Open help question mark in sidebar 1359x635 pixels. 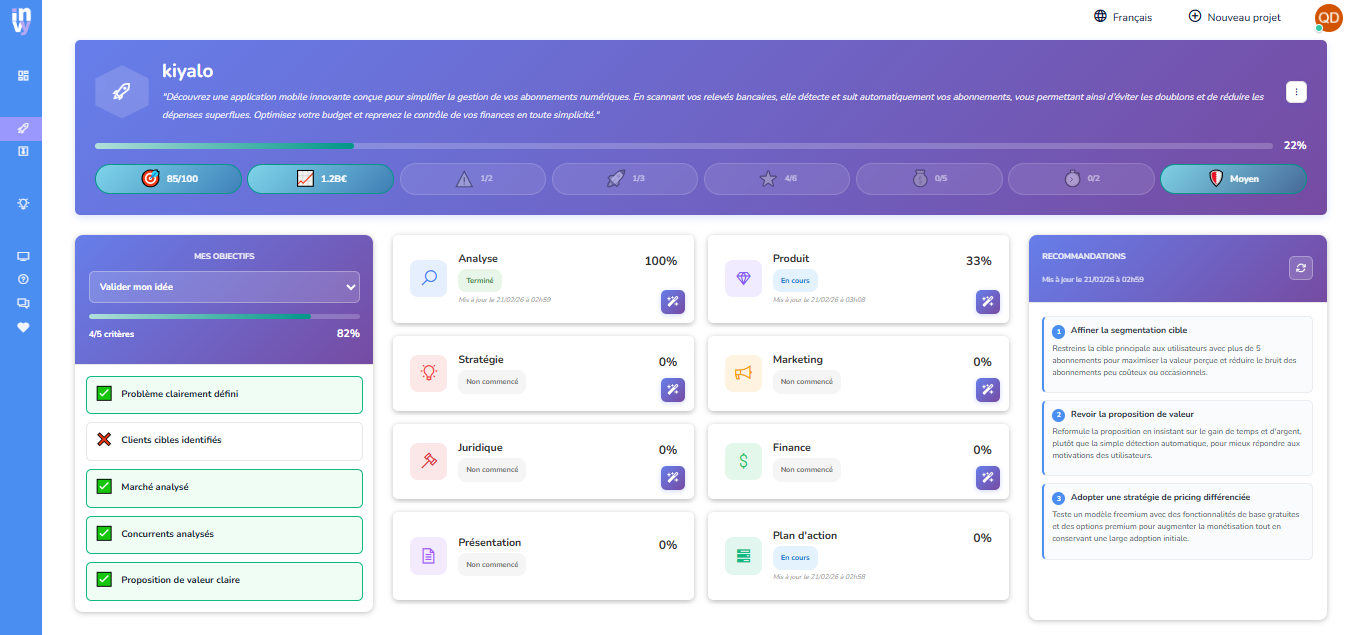coord(23,280)
